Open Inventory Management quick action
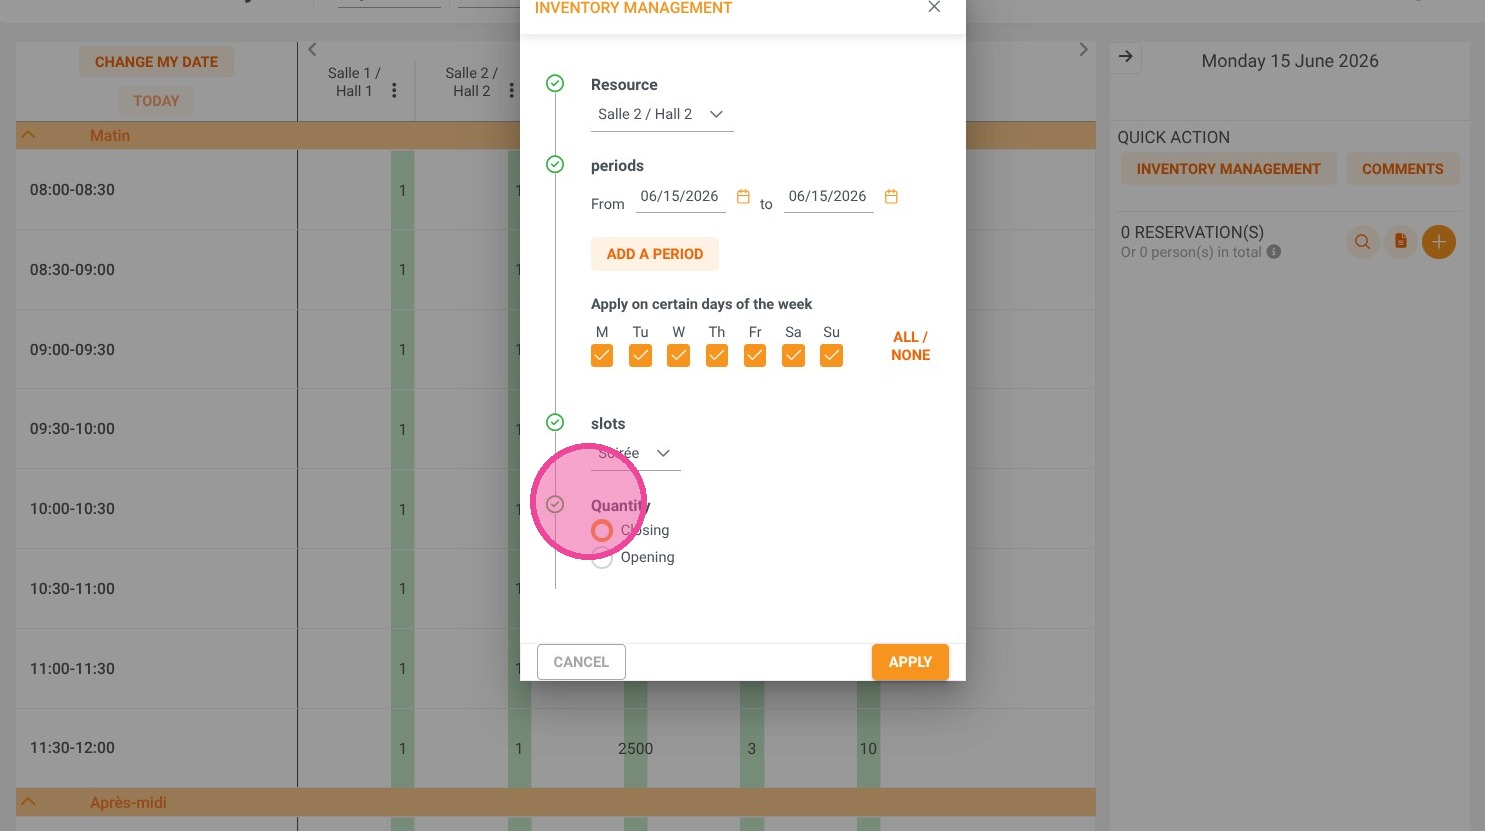The width and height of the screenshot is (1485, 831). [x=1228, y=169]
